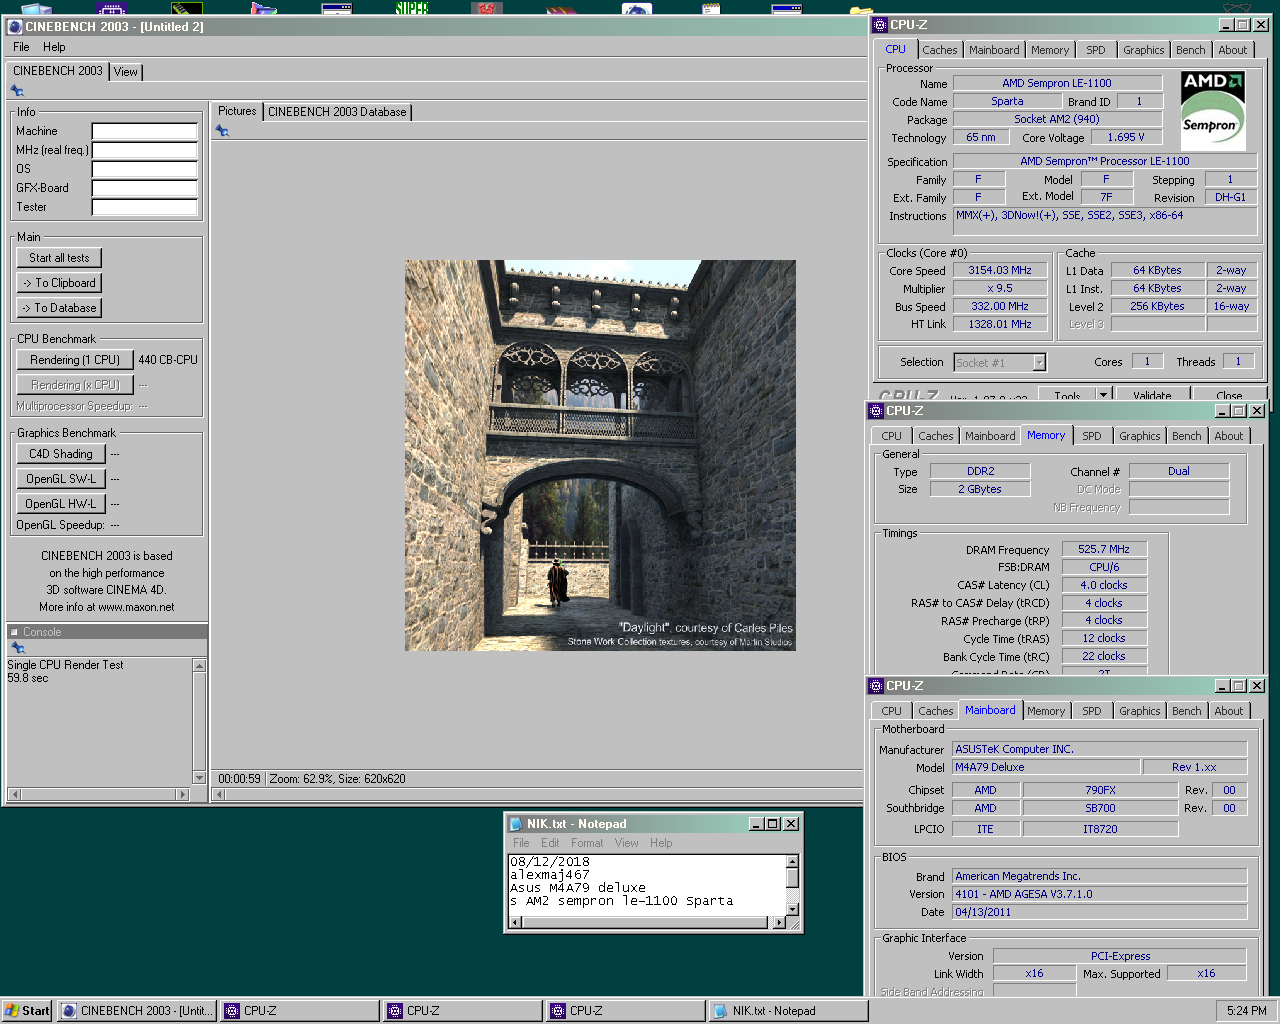Run the OpenGL HW-L benchmark
This screenshot has height=1024, width=1280.
[61, 504]
